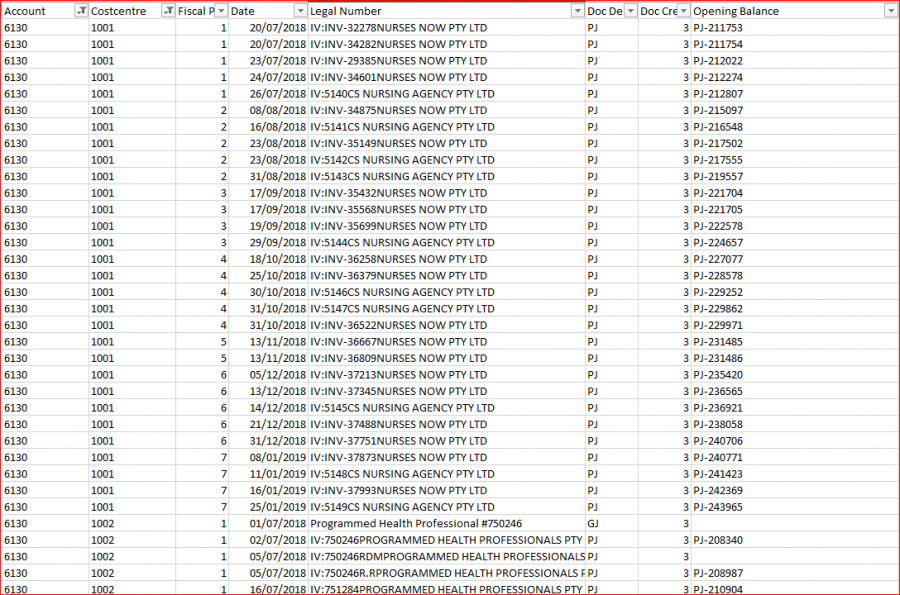The image size is (900, 595).
Task: Click cell IV:INV-35149NURSES NOW PTY LTD
Action: pos(447,143)
